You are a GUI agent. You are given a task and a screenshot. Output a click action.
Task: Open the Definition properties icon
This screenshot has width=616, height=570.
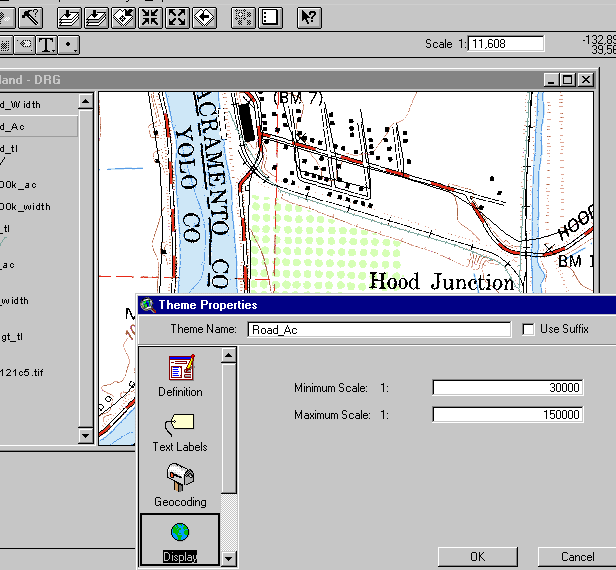click(x=180, y=375)
